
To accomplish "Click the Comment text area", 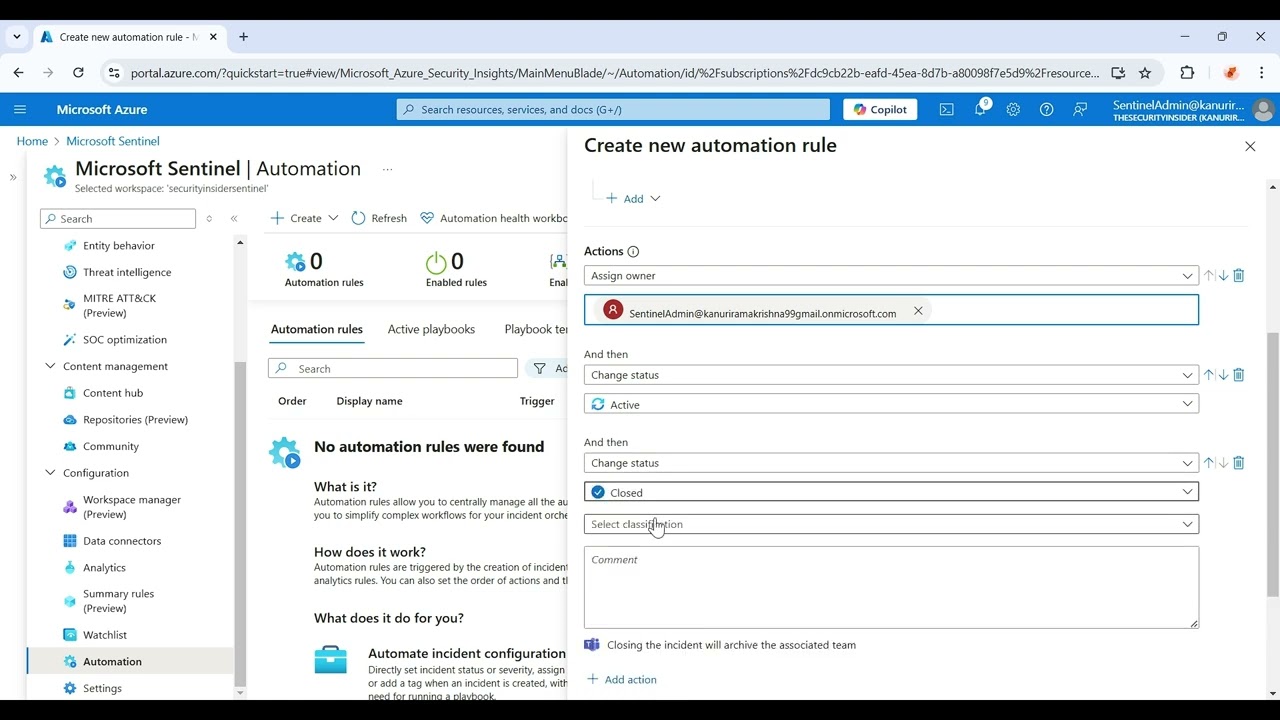I will coord(891,587).
